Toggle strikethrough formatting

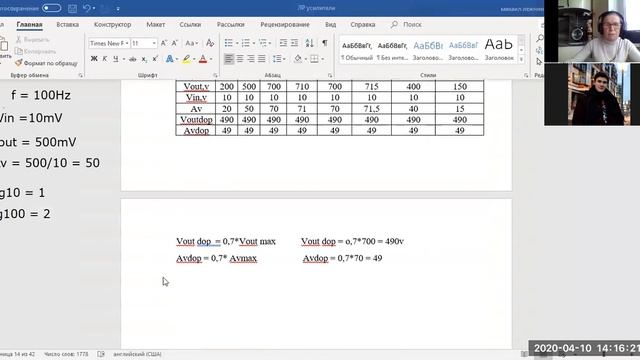(133, 60)
